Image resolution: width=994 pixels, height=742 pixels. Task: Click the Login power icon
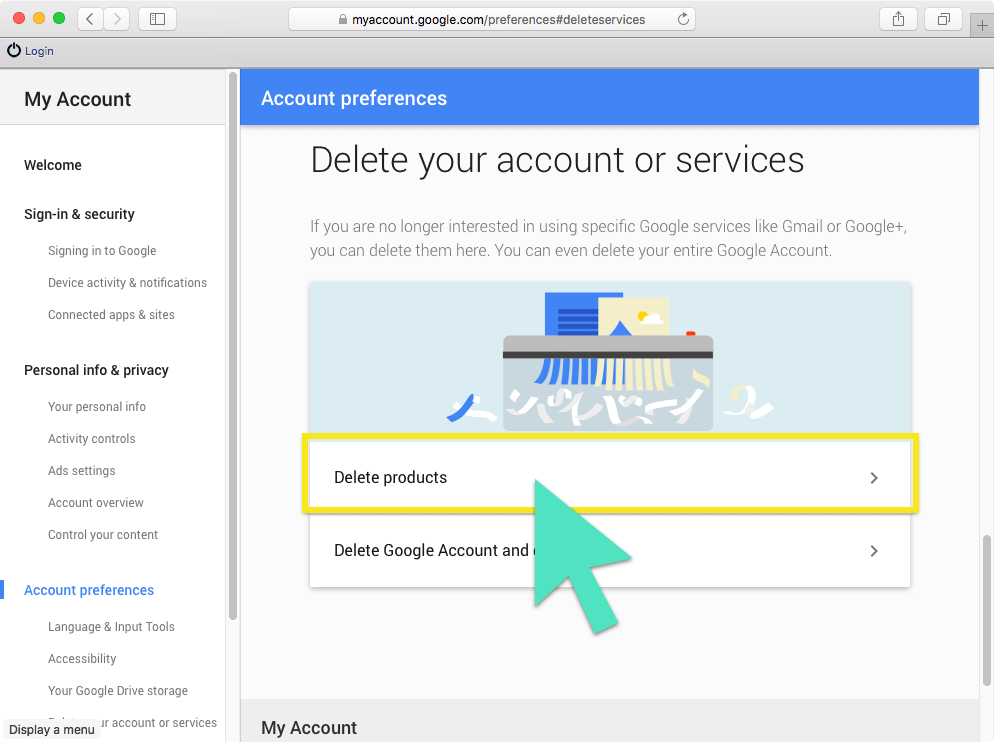coord(14,50)
